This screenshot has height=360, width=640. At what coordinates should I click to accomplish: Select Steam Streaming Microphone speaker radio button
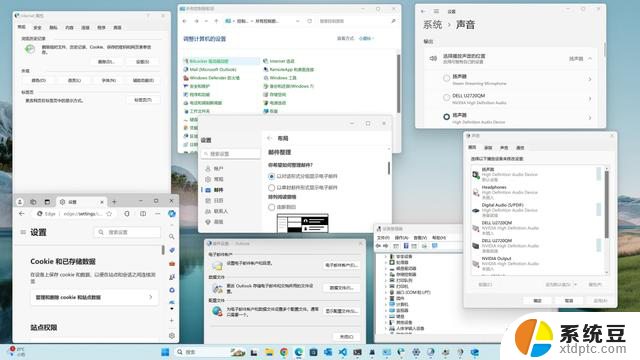tap(447, 78)
